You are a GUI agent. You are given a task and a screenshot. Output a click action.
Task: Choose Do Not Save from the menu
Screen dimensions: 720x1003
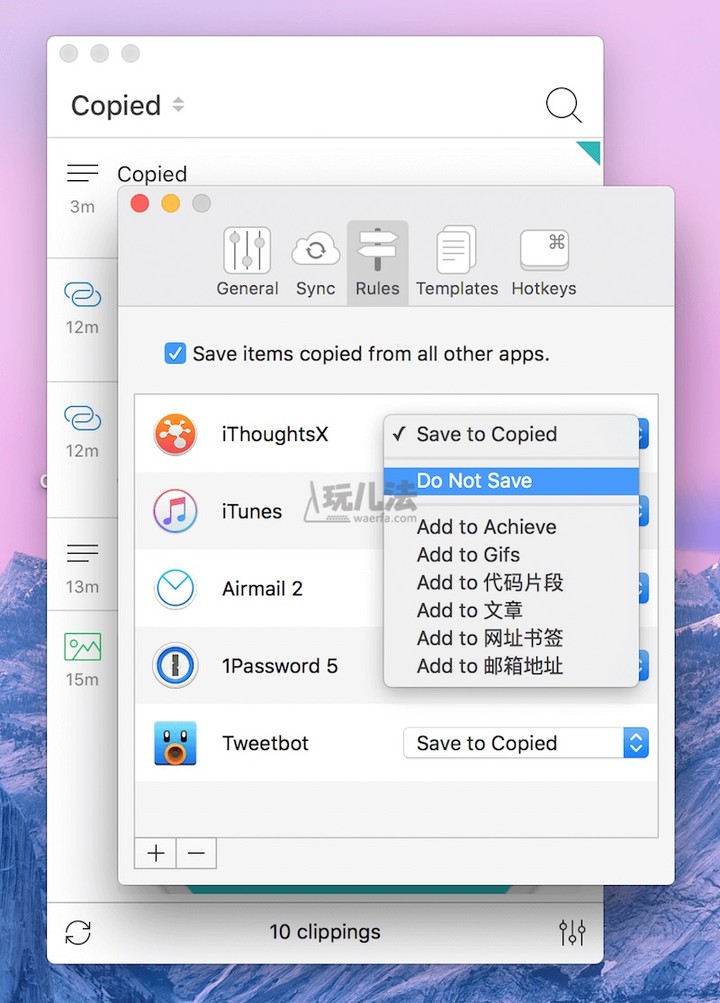[x=474, y=481]
